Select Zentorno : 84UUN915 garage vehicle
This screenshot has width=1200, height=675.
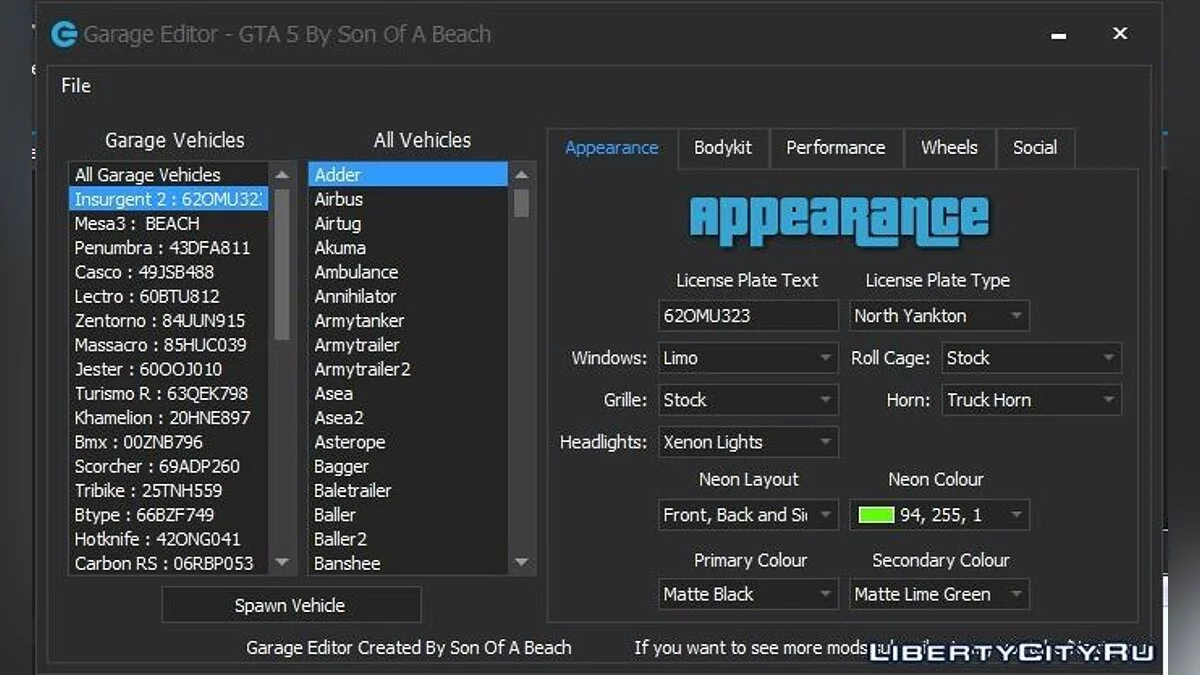(x=168, y=321)
